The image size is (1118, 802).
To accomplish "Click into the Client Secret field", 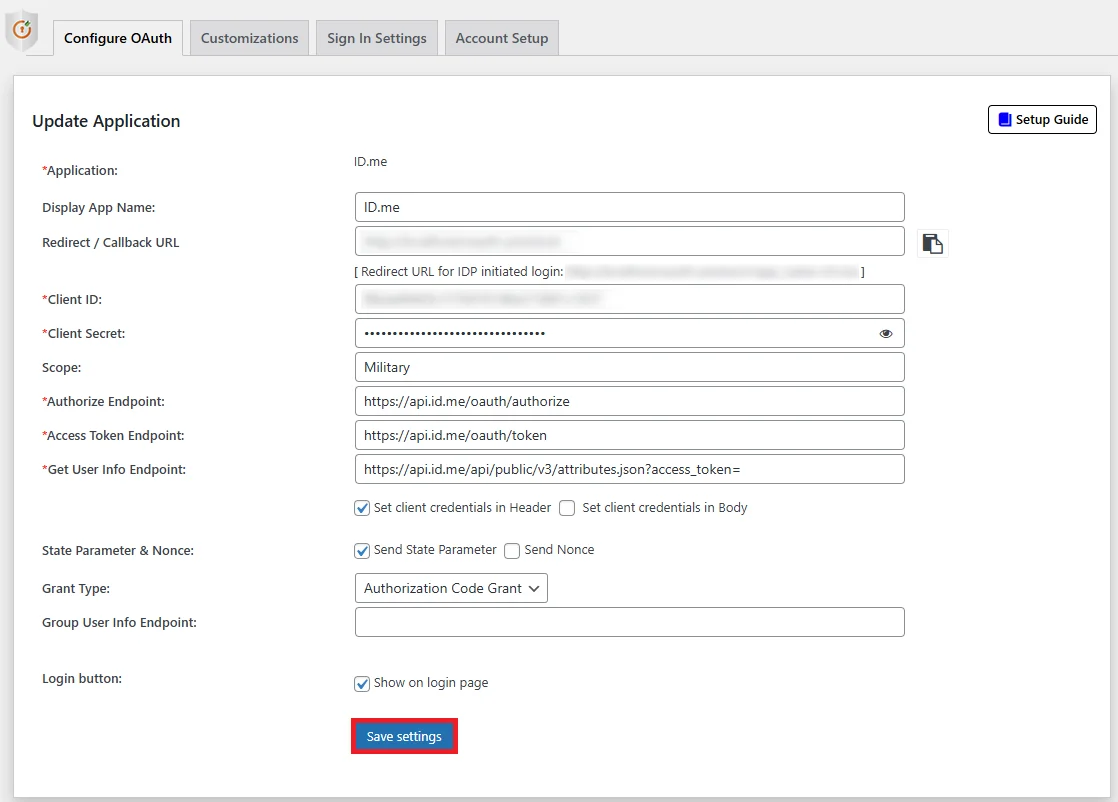I will 630,333.
